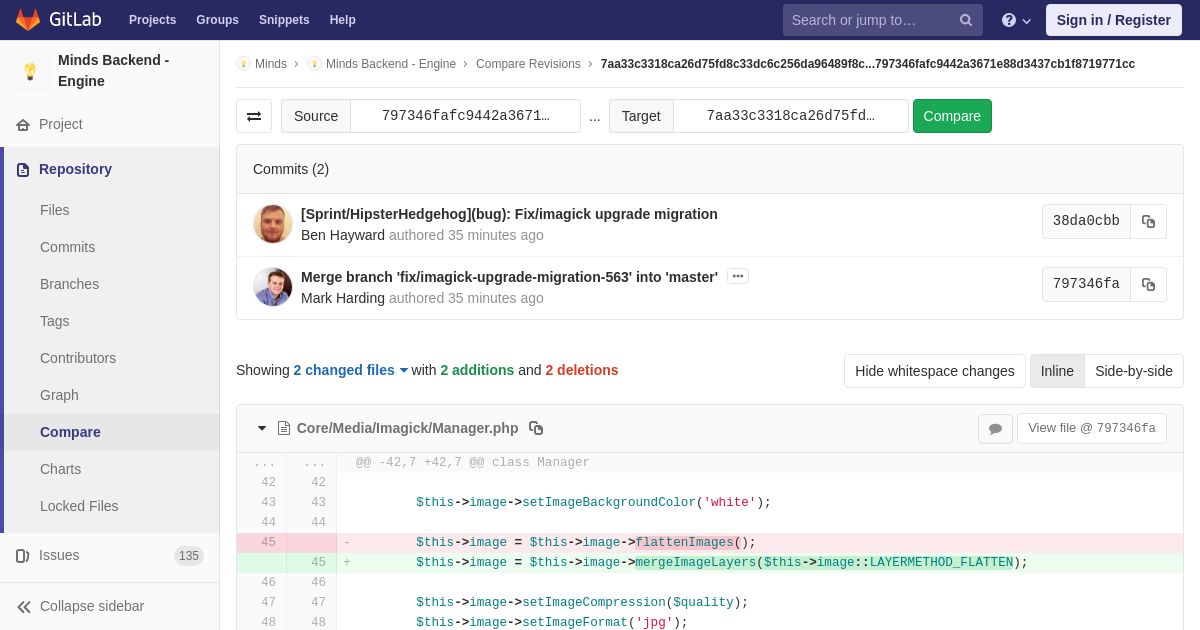Click Minds breadcrumb lightbulb icon
Viewport: 1200px width, 630px height.
coord(243,64)
